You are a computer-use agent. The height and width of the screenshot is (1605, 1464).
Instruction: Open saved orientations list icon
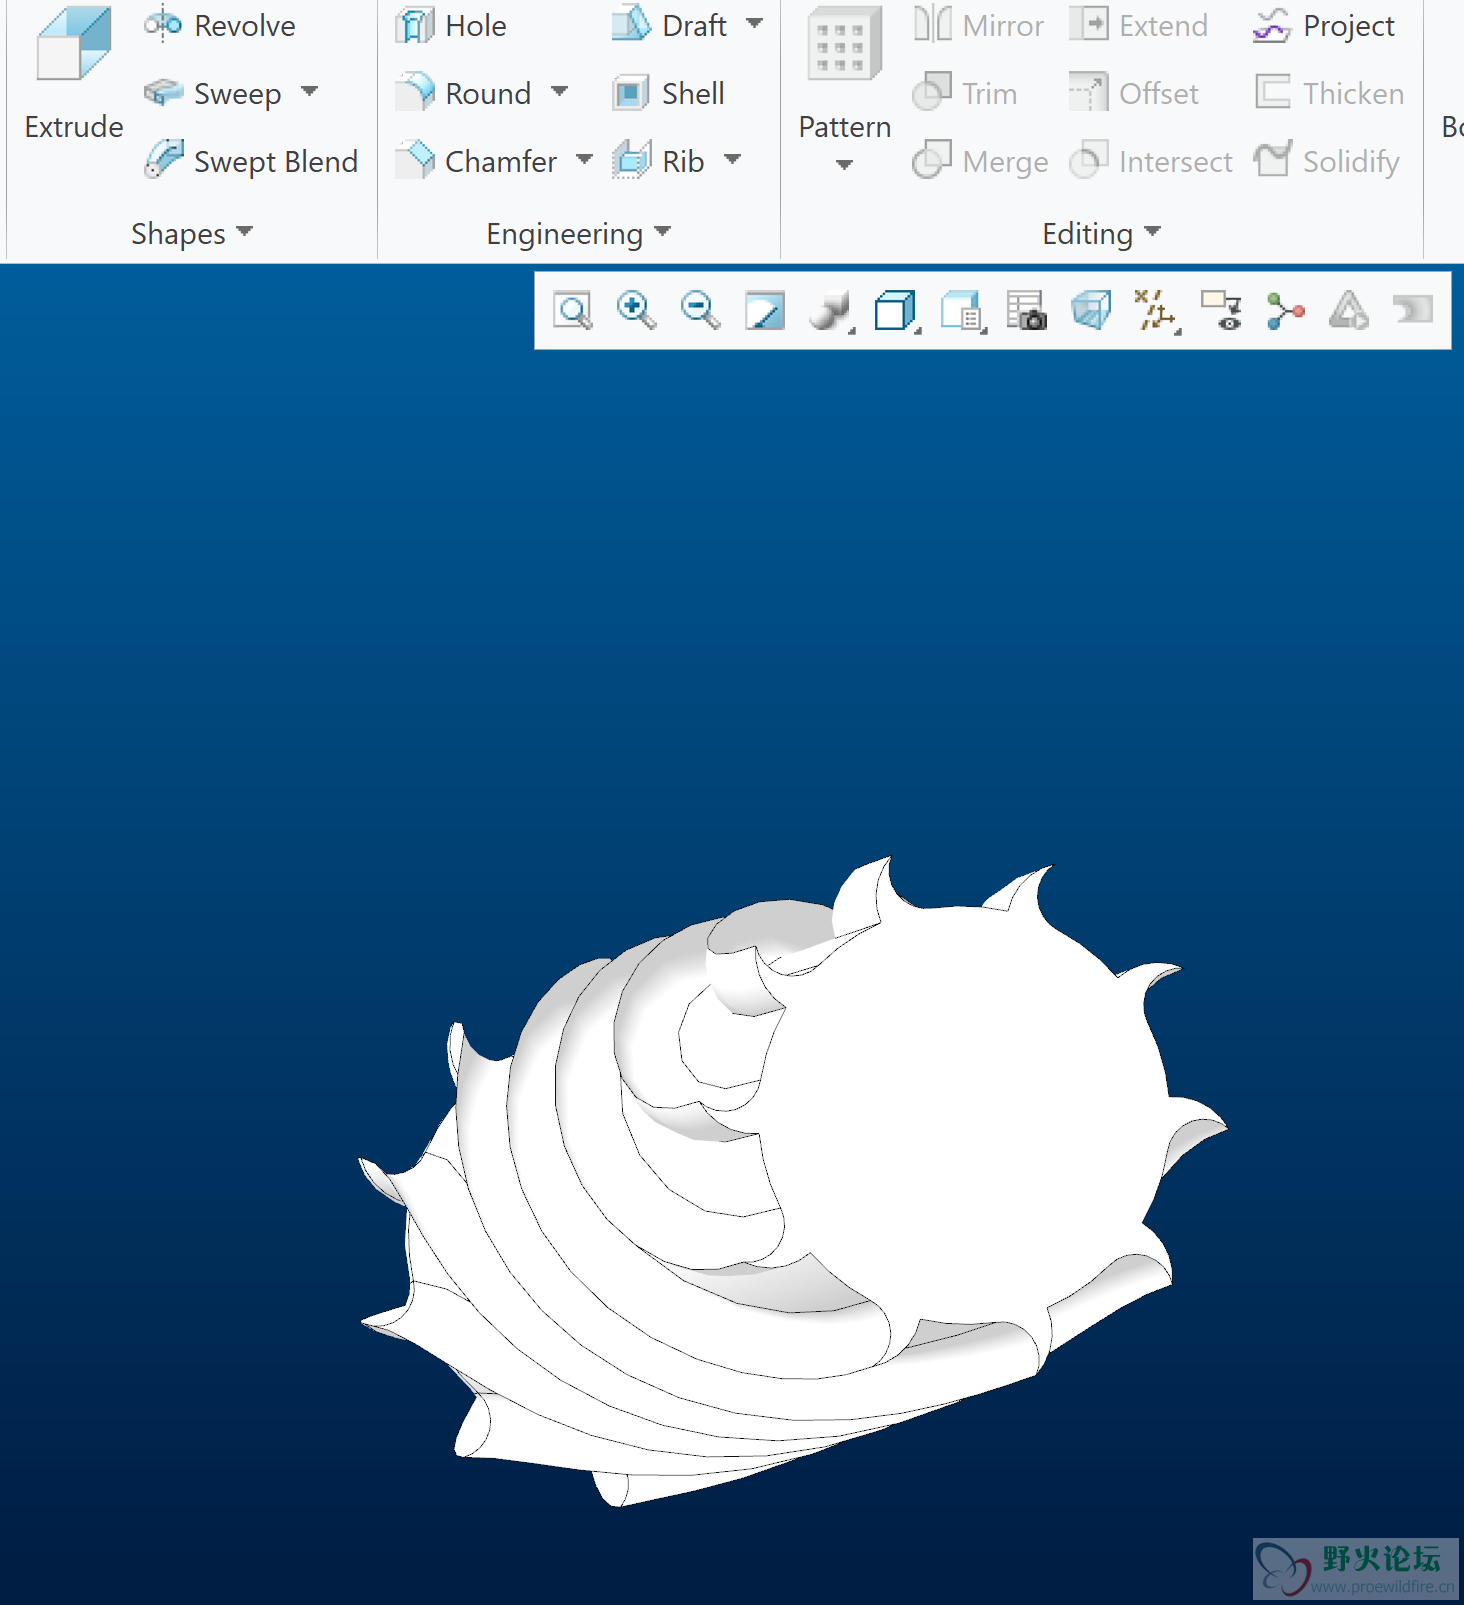pyautogui.click(x=963, y=311)
